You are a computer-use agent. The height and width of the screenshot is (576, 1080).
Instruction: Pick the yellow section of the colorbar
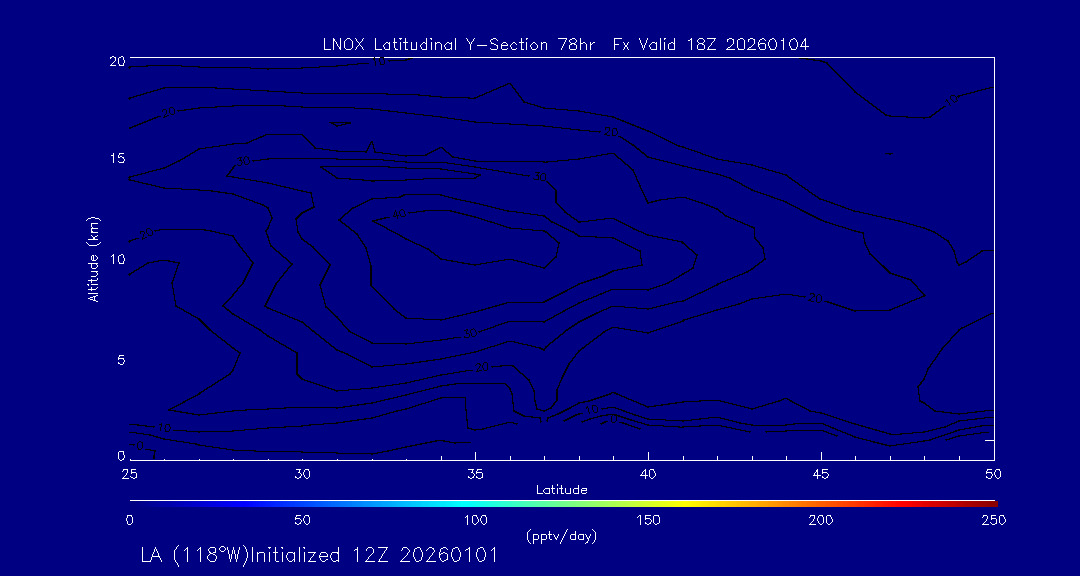[683, 504]
